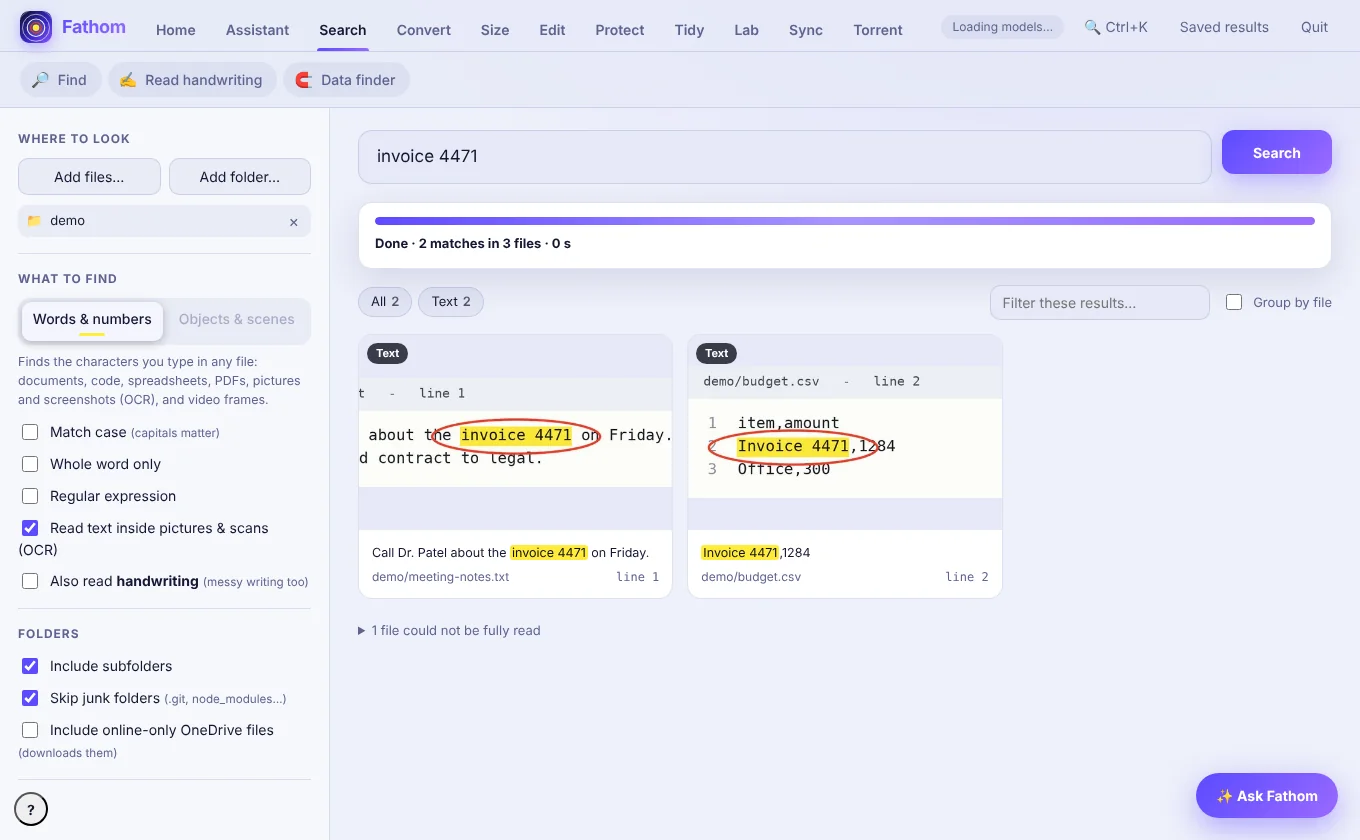This screenshot has height=840, width=1360.
Task: Enable Also read handwriting checkbox
Action: tap(30, 581)
